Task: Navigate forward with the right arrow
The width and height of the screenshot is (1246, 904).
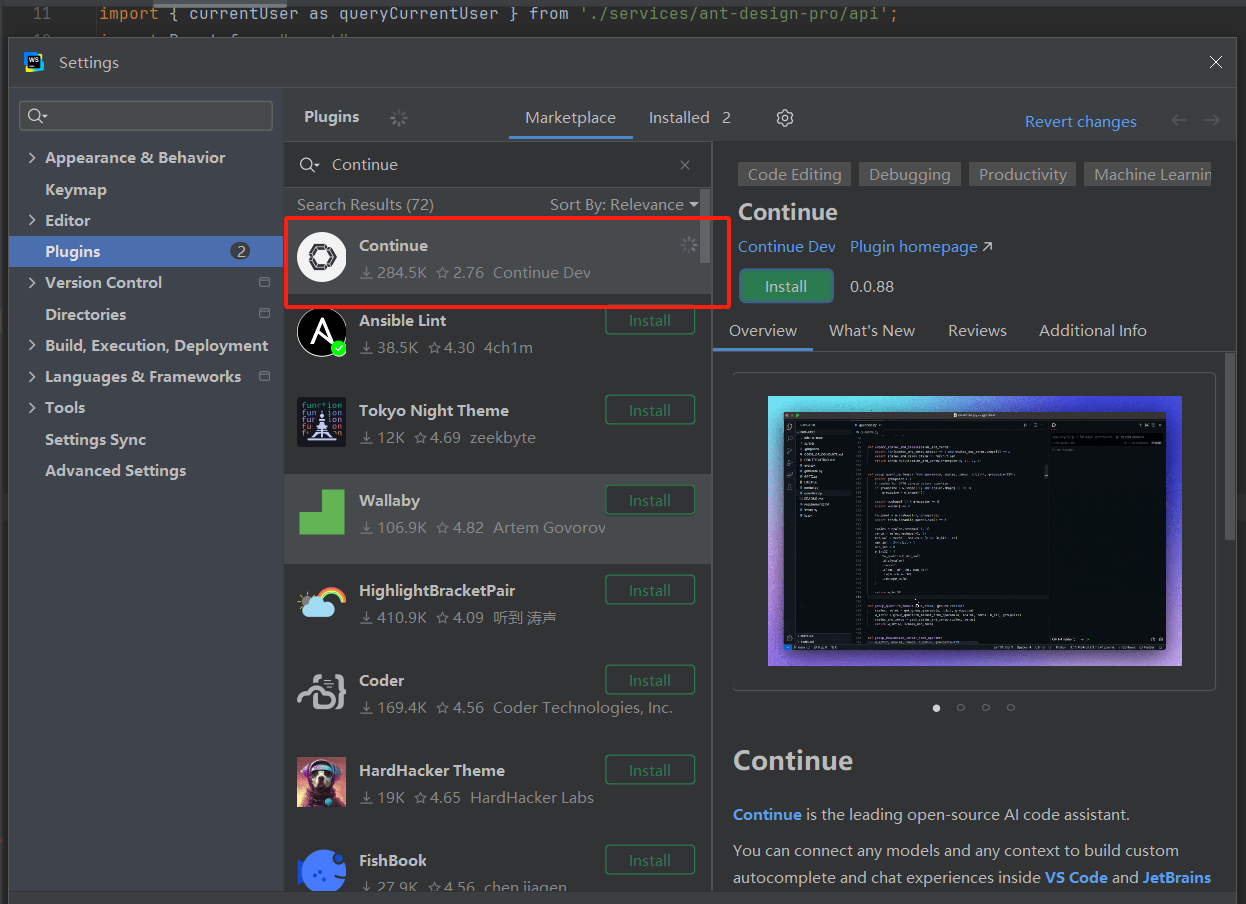Action: tap(1212, 120)
